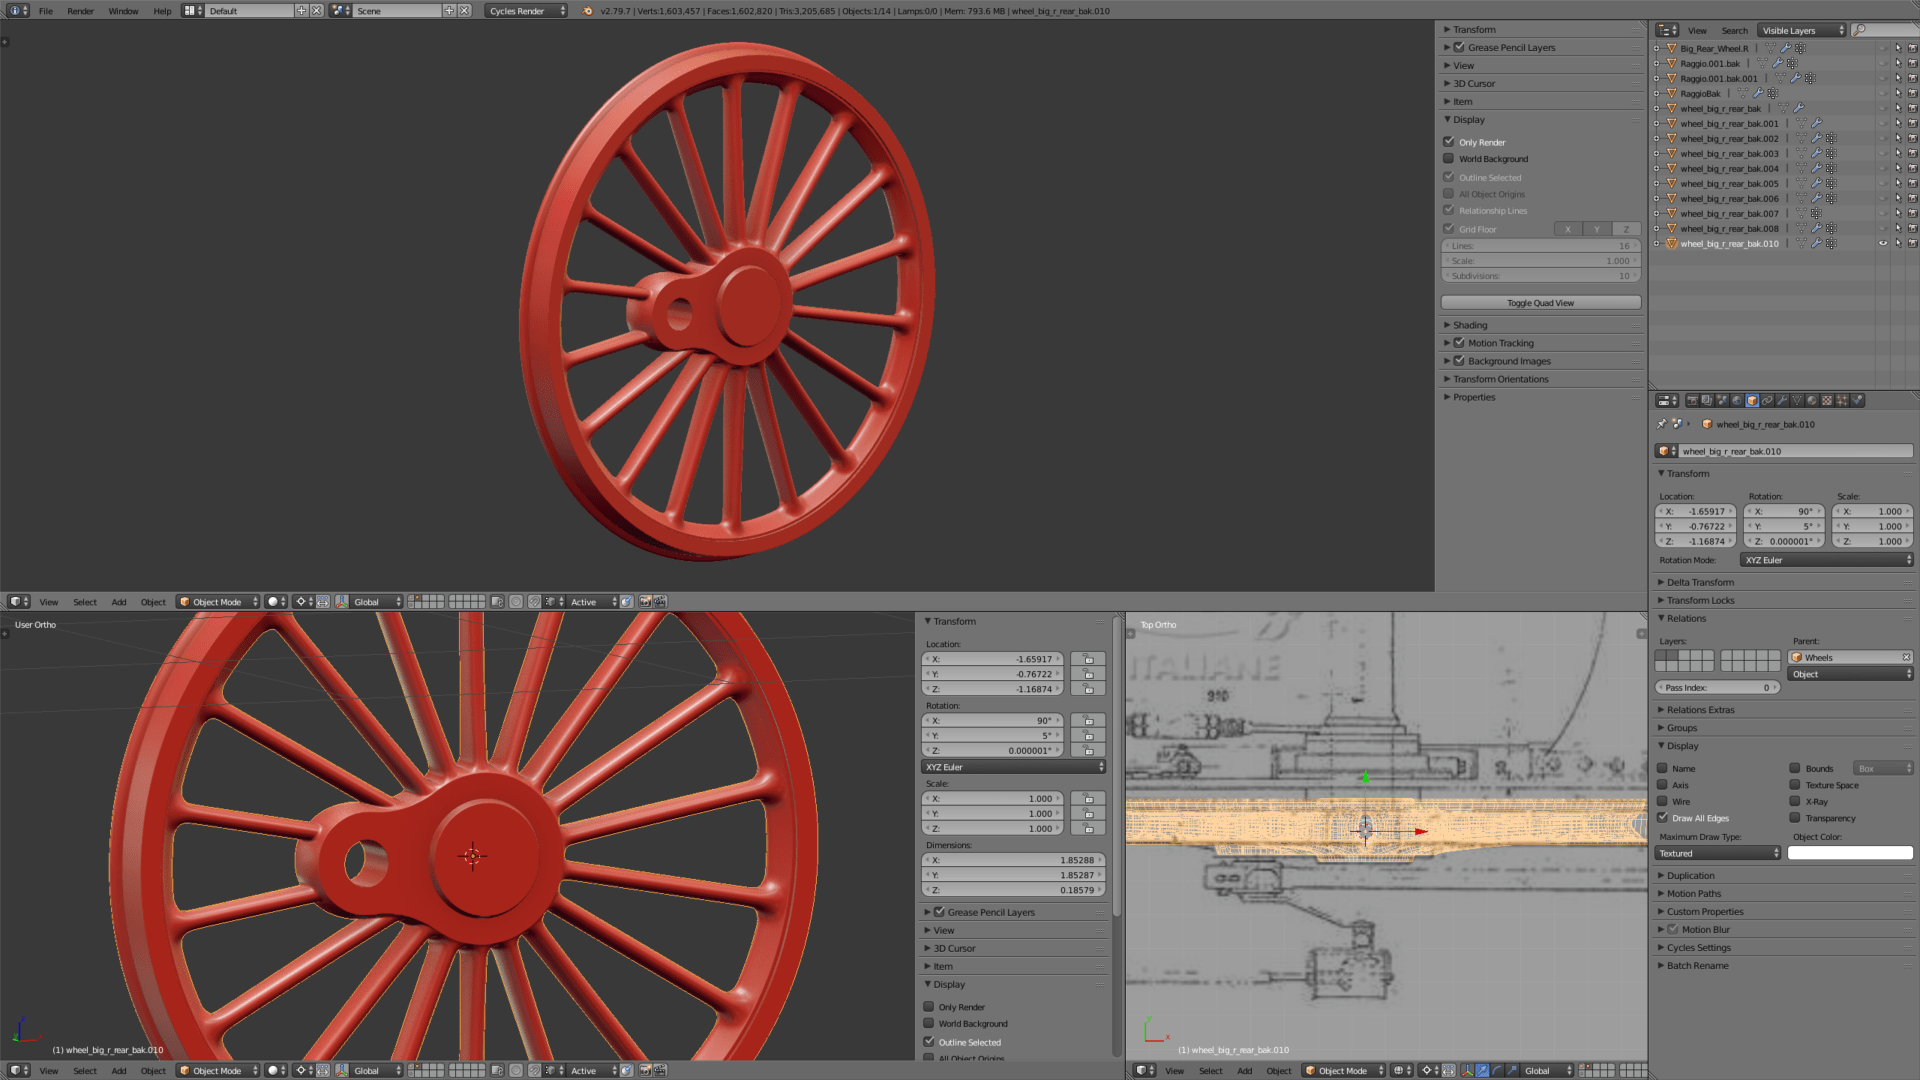Open the Add menu in top viewport header

point(119,602)
